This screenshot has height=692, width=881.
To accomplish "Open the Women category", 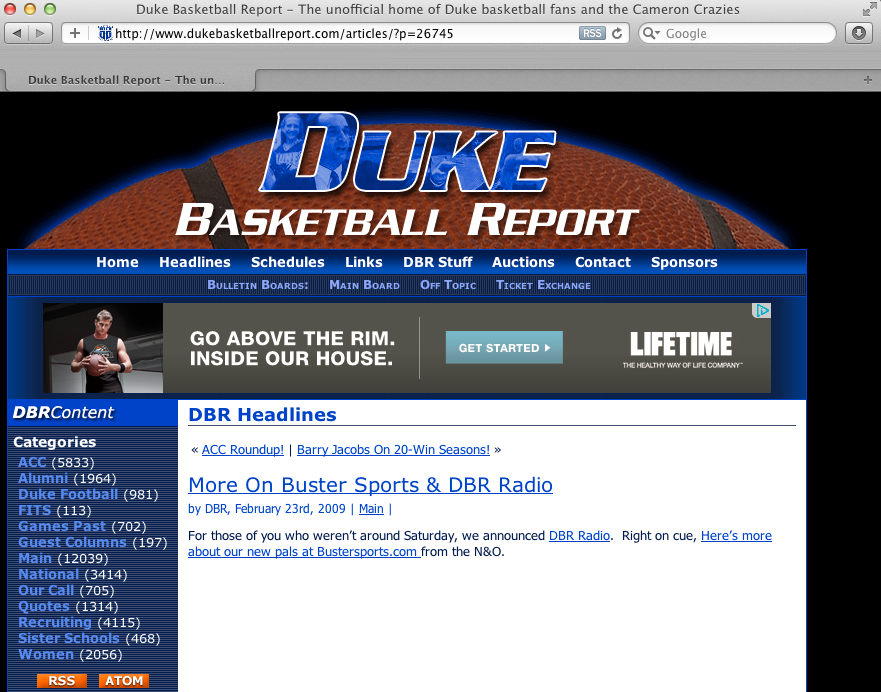I will [46, 655].
